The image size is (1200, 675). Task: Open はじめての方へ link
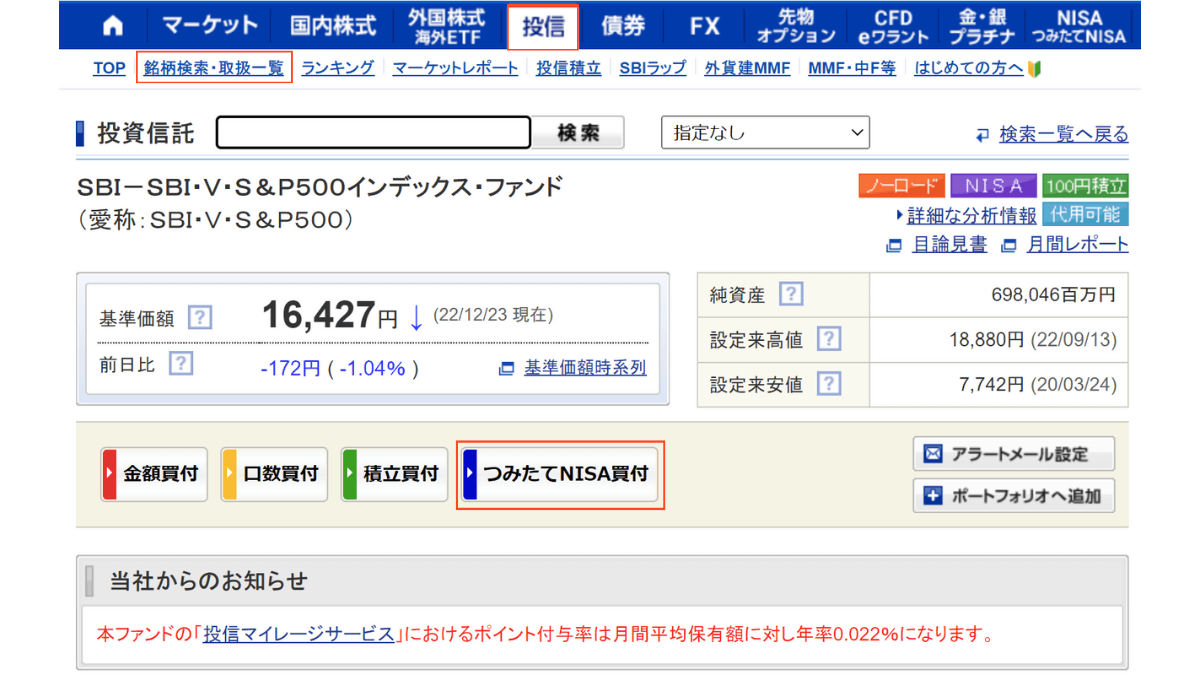click(969, 68)
